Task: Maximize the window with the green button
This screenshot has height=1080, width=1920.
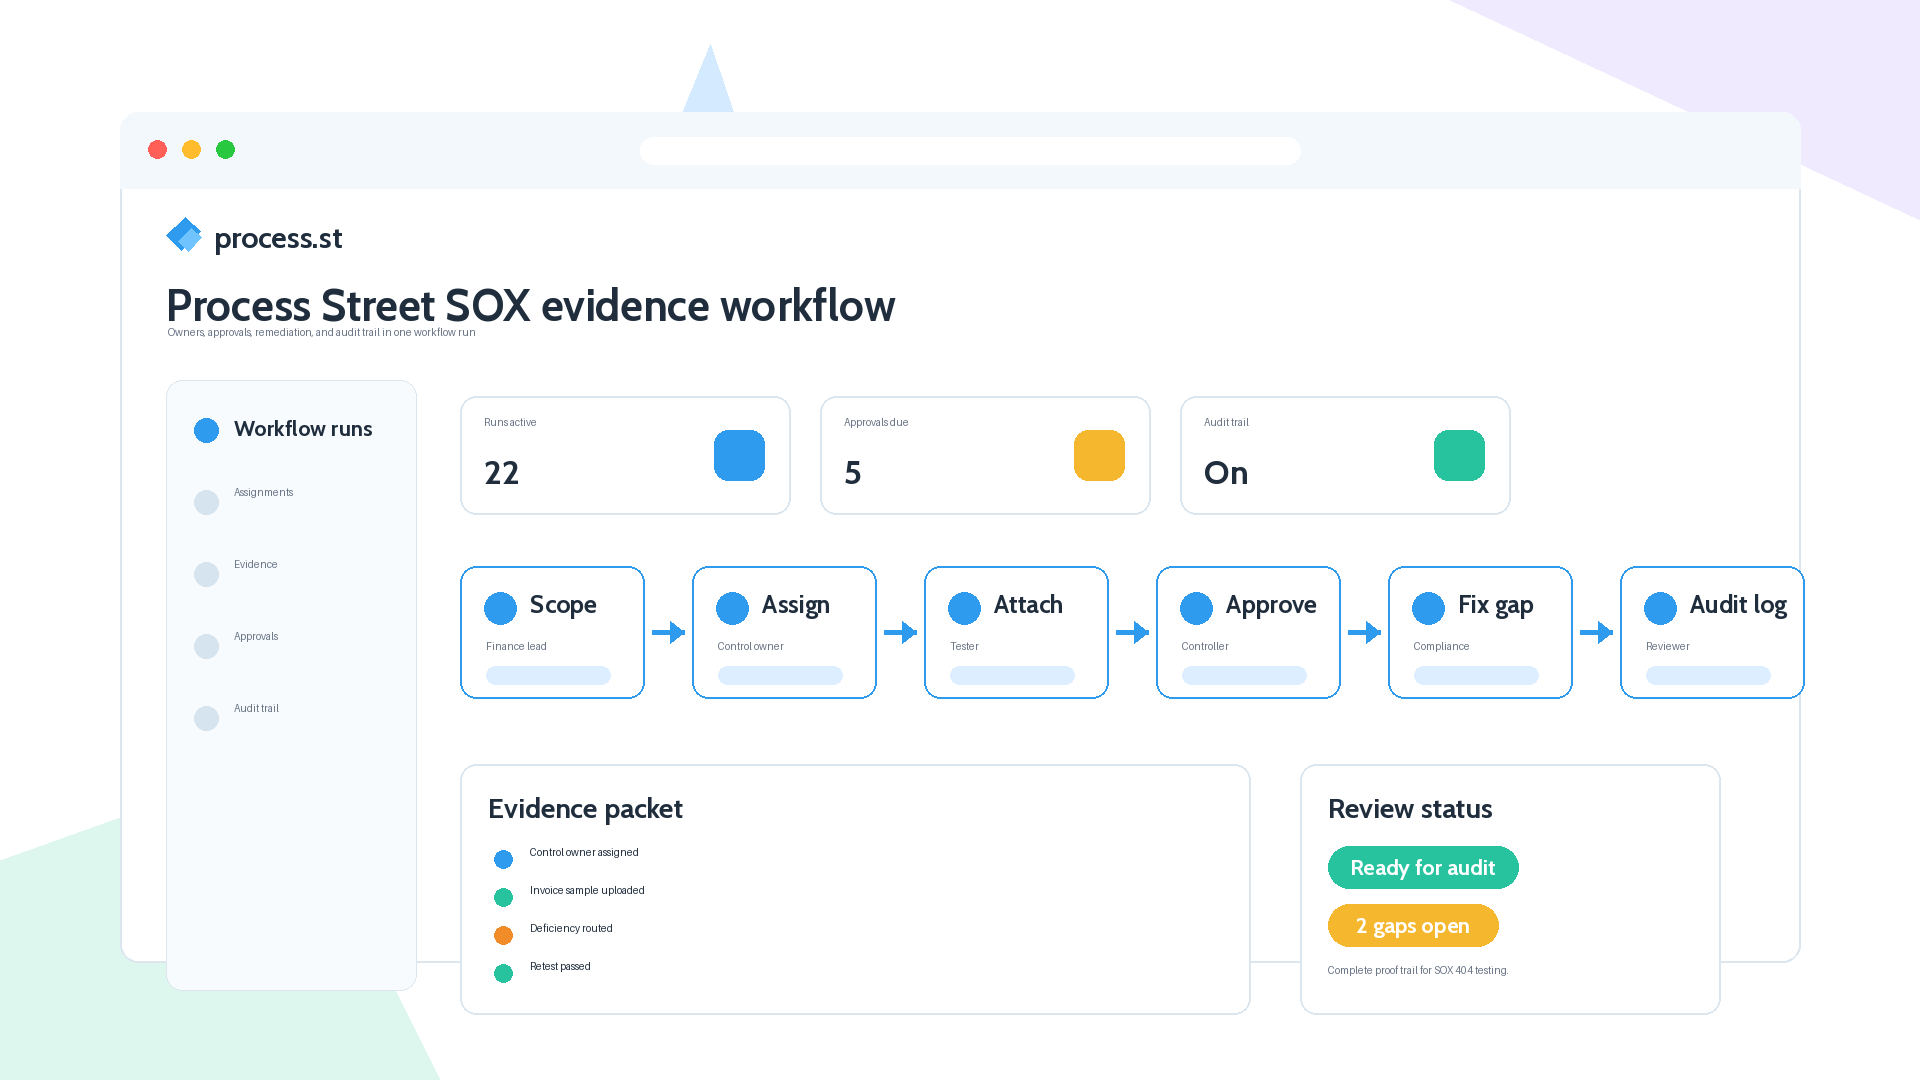Action: pos(225,149)
